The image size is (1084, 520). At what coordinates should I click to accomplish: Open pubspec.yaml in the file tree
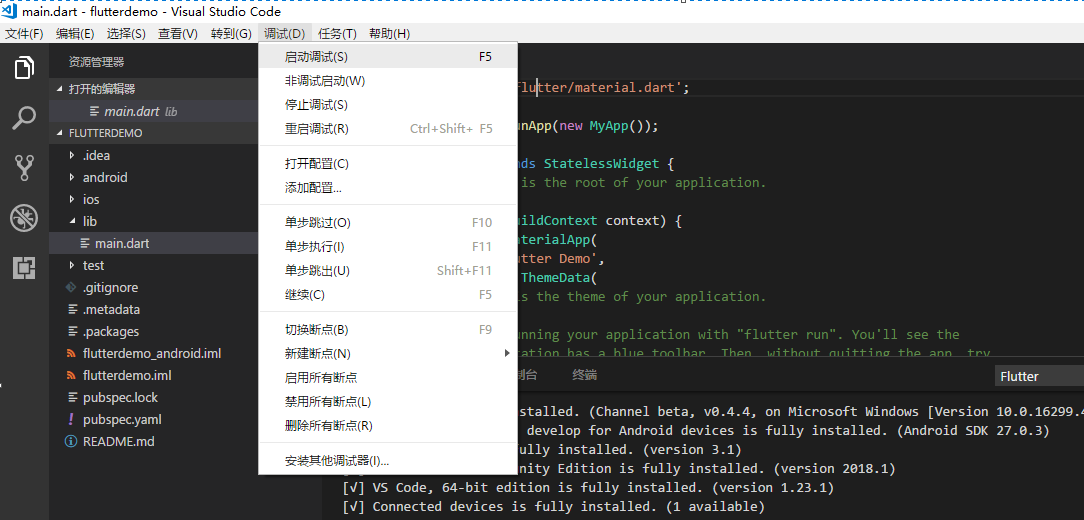click(x=153, y=420)
